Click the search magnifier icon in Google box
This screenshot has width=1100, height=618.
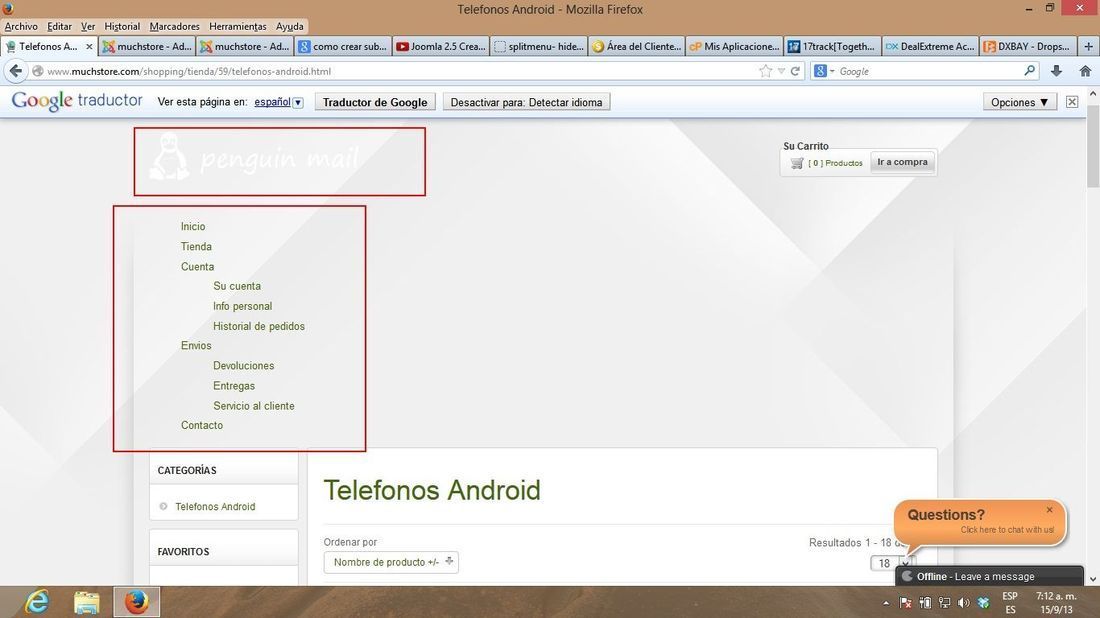[x=1029, y=71]
